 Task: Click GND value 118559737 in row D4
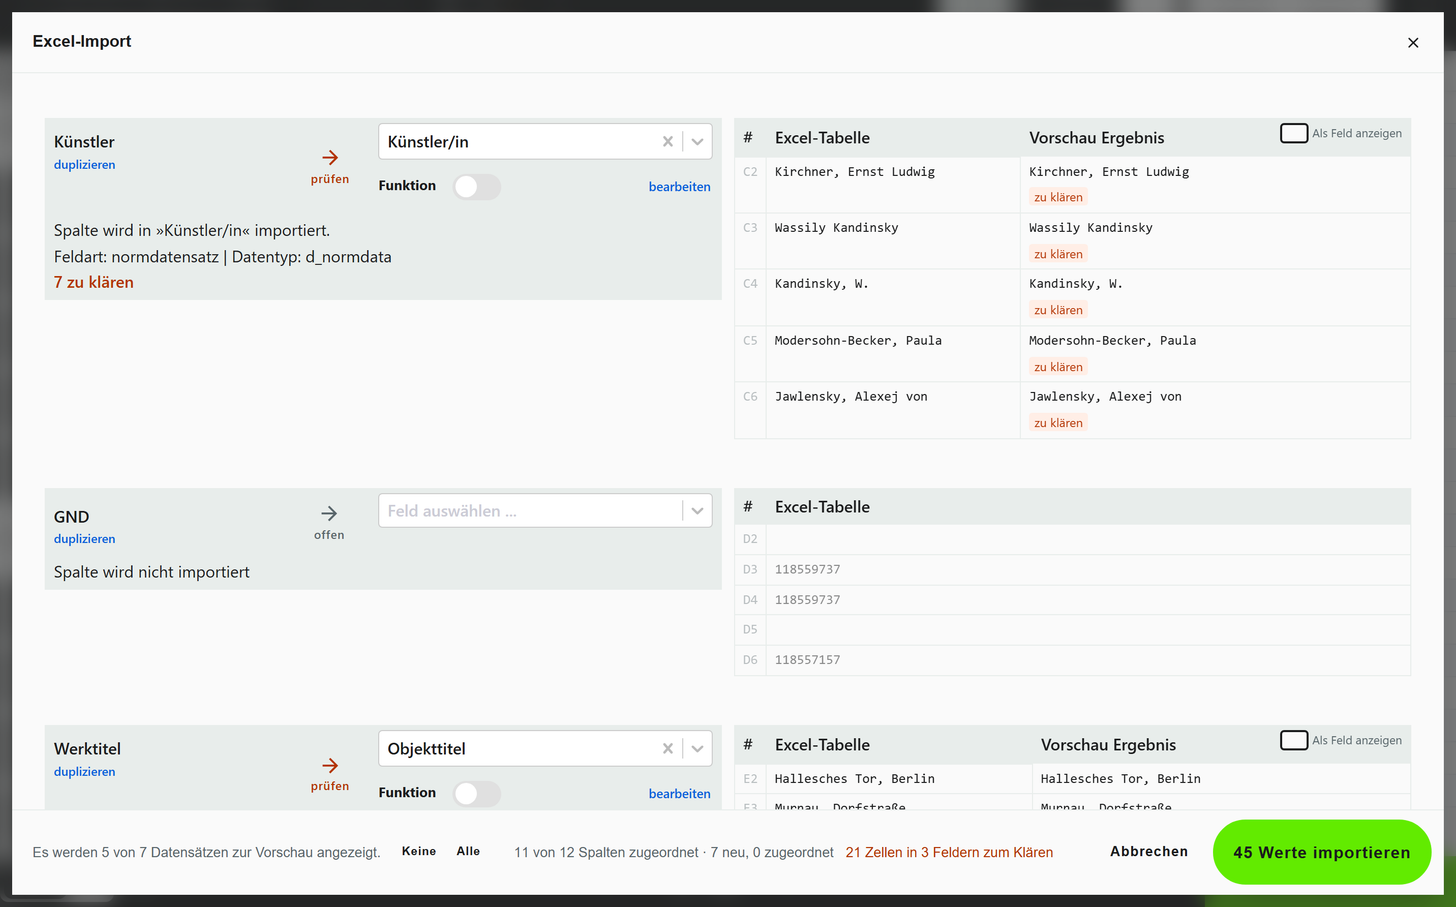[807, 600]
